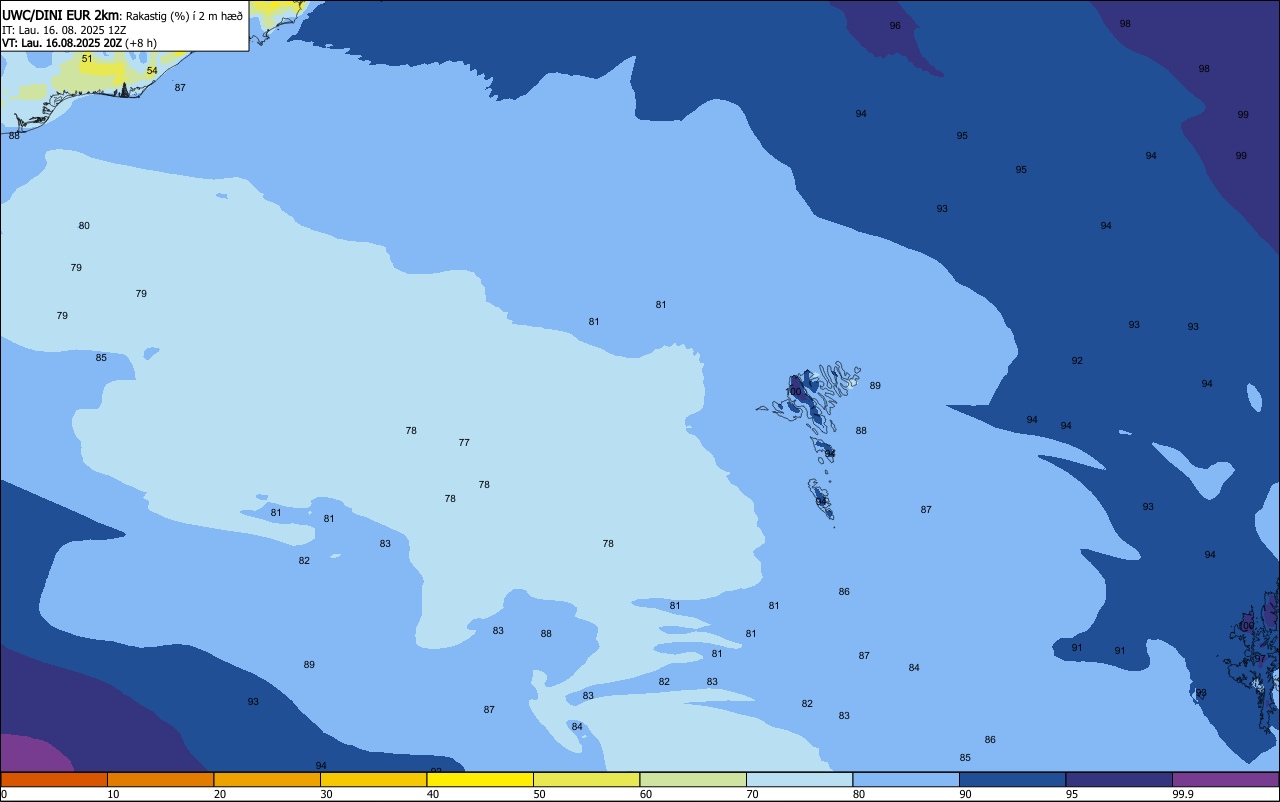
Task: Click the legend tick label '99.9'
Action: (1183, 794)
